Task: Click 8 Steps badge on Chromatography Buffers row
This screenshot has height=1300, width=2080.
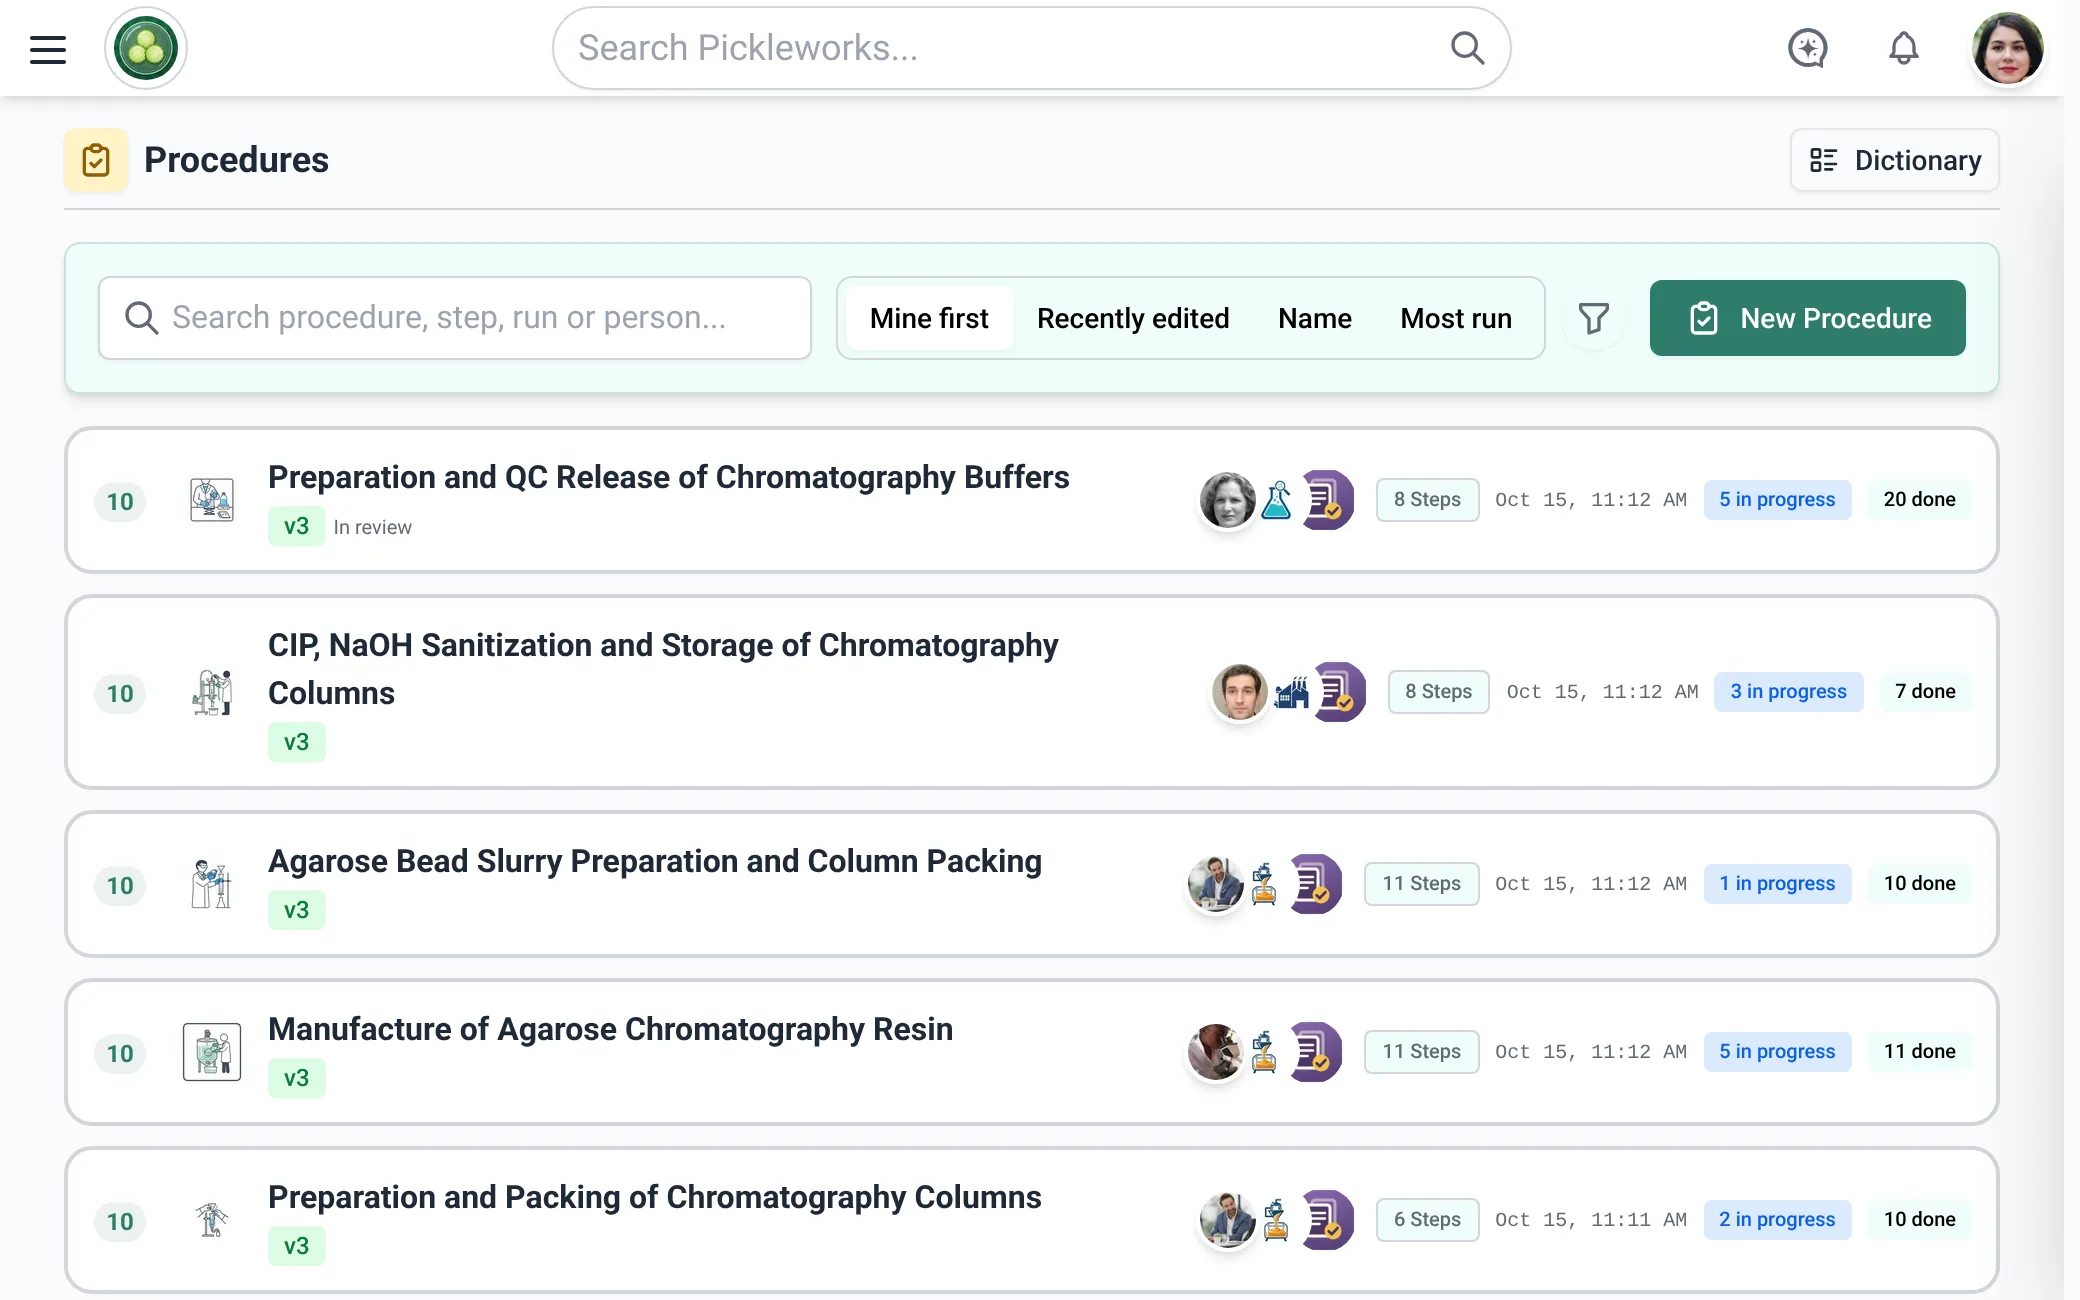Action: click(1427, 500)
